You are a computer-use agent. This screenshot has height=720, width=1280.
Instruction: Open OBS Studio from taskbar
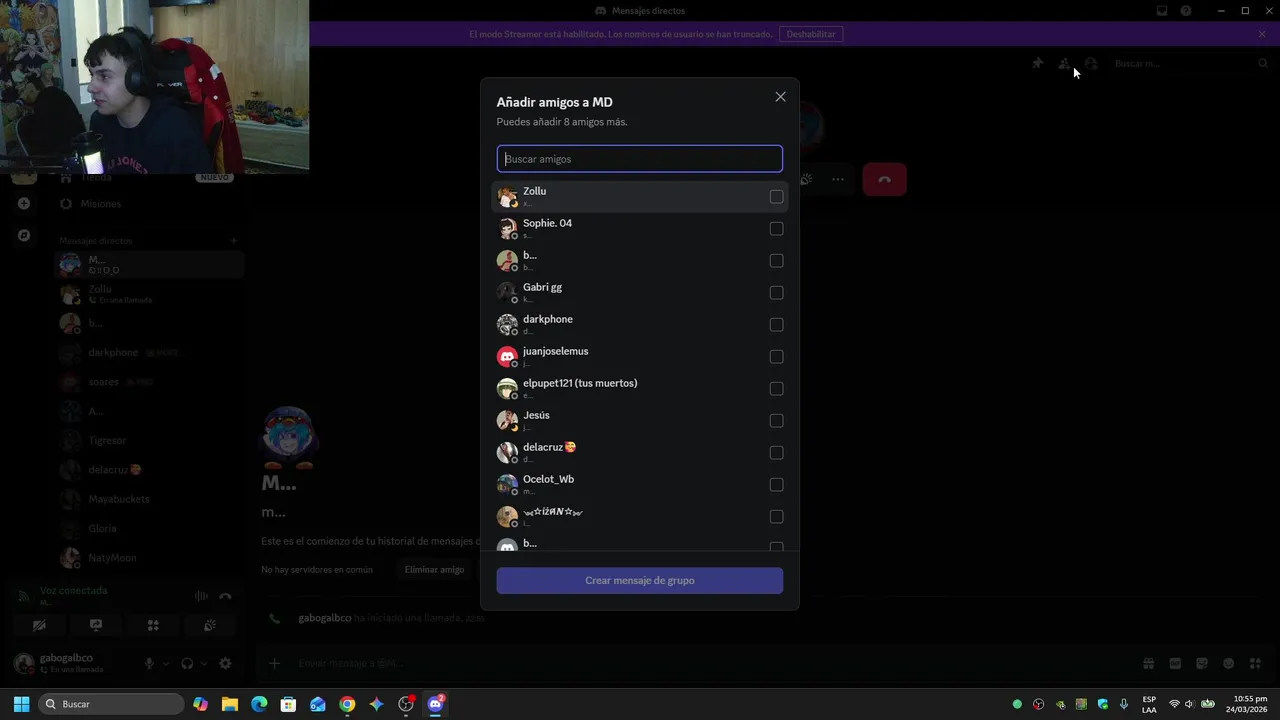(406, 704)
